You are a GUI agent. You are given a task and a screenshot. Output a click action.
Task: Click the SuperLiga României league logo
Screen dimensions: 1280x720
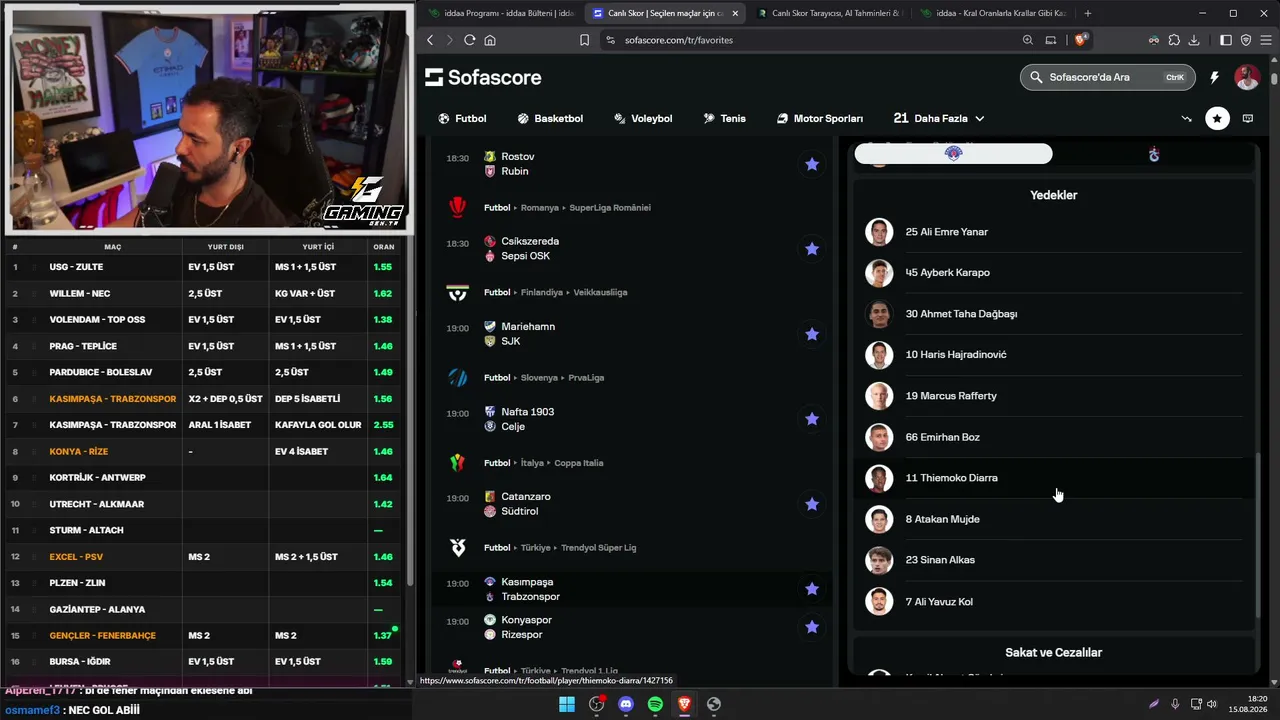pos(457,207)
